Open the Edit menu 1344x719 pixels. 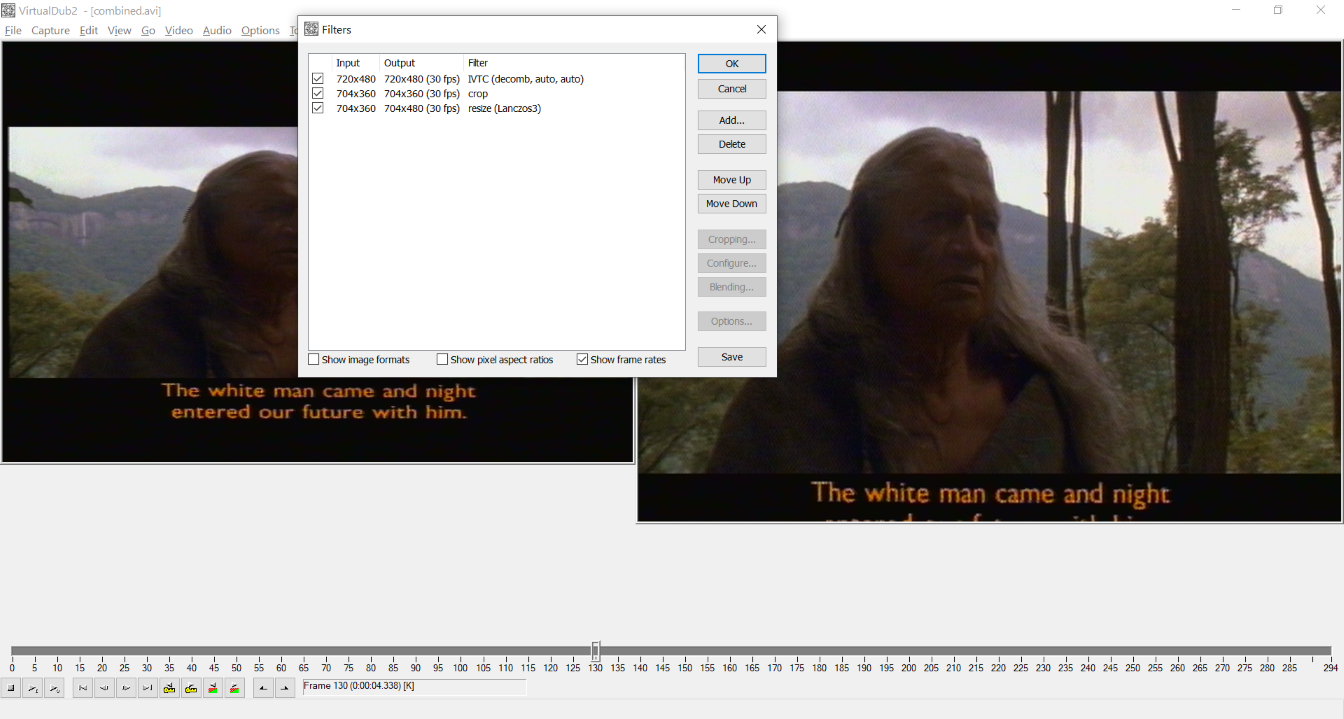coord(89,30)
